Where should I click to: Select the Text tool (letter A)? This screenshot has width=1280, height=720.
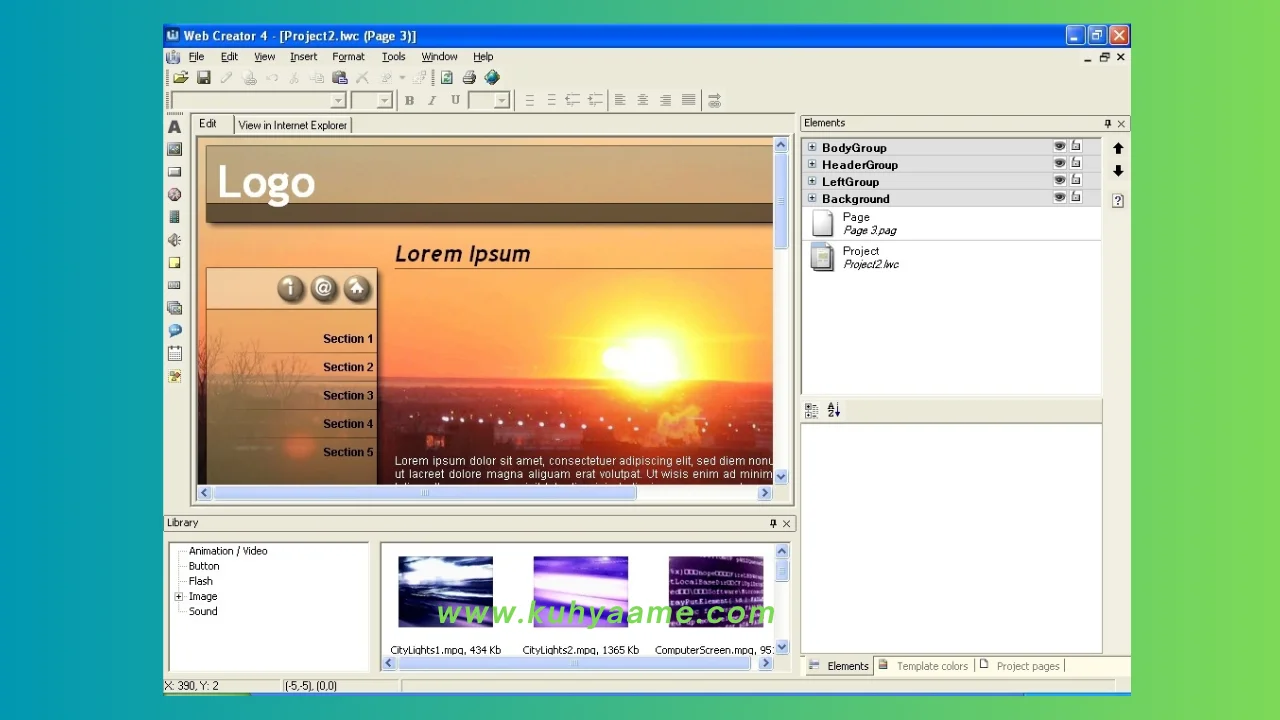175,127
